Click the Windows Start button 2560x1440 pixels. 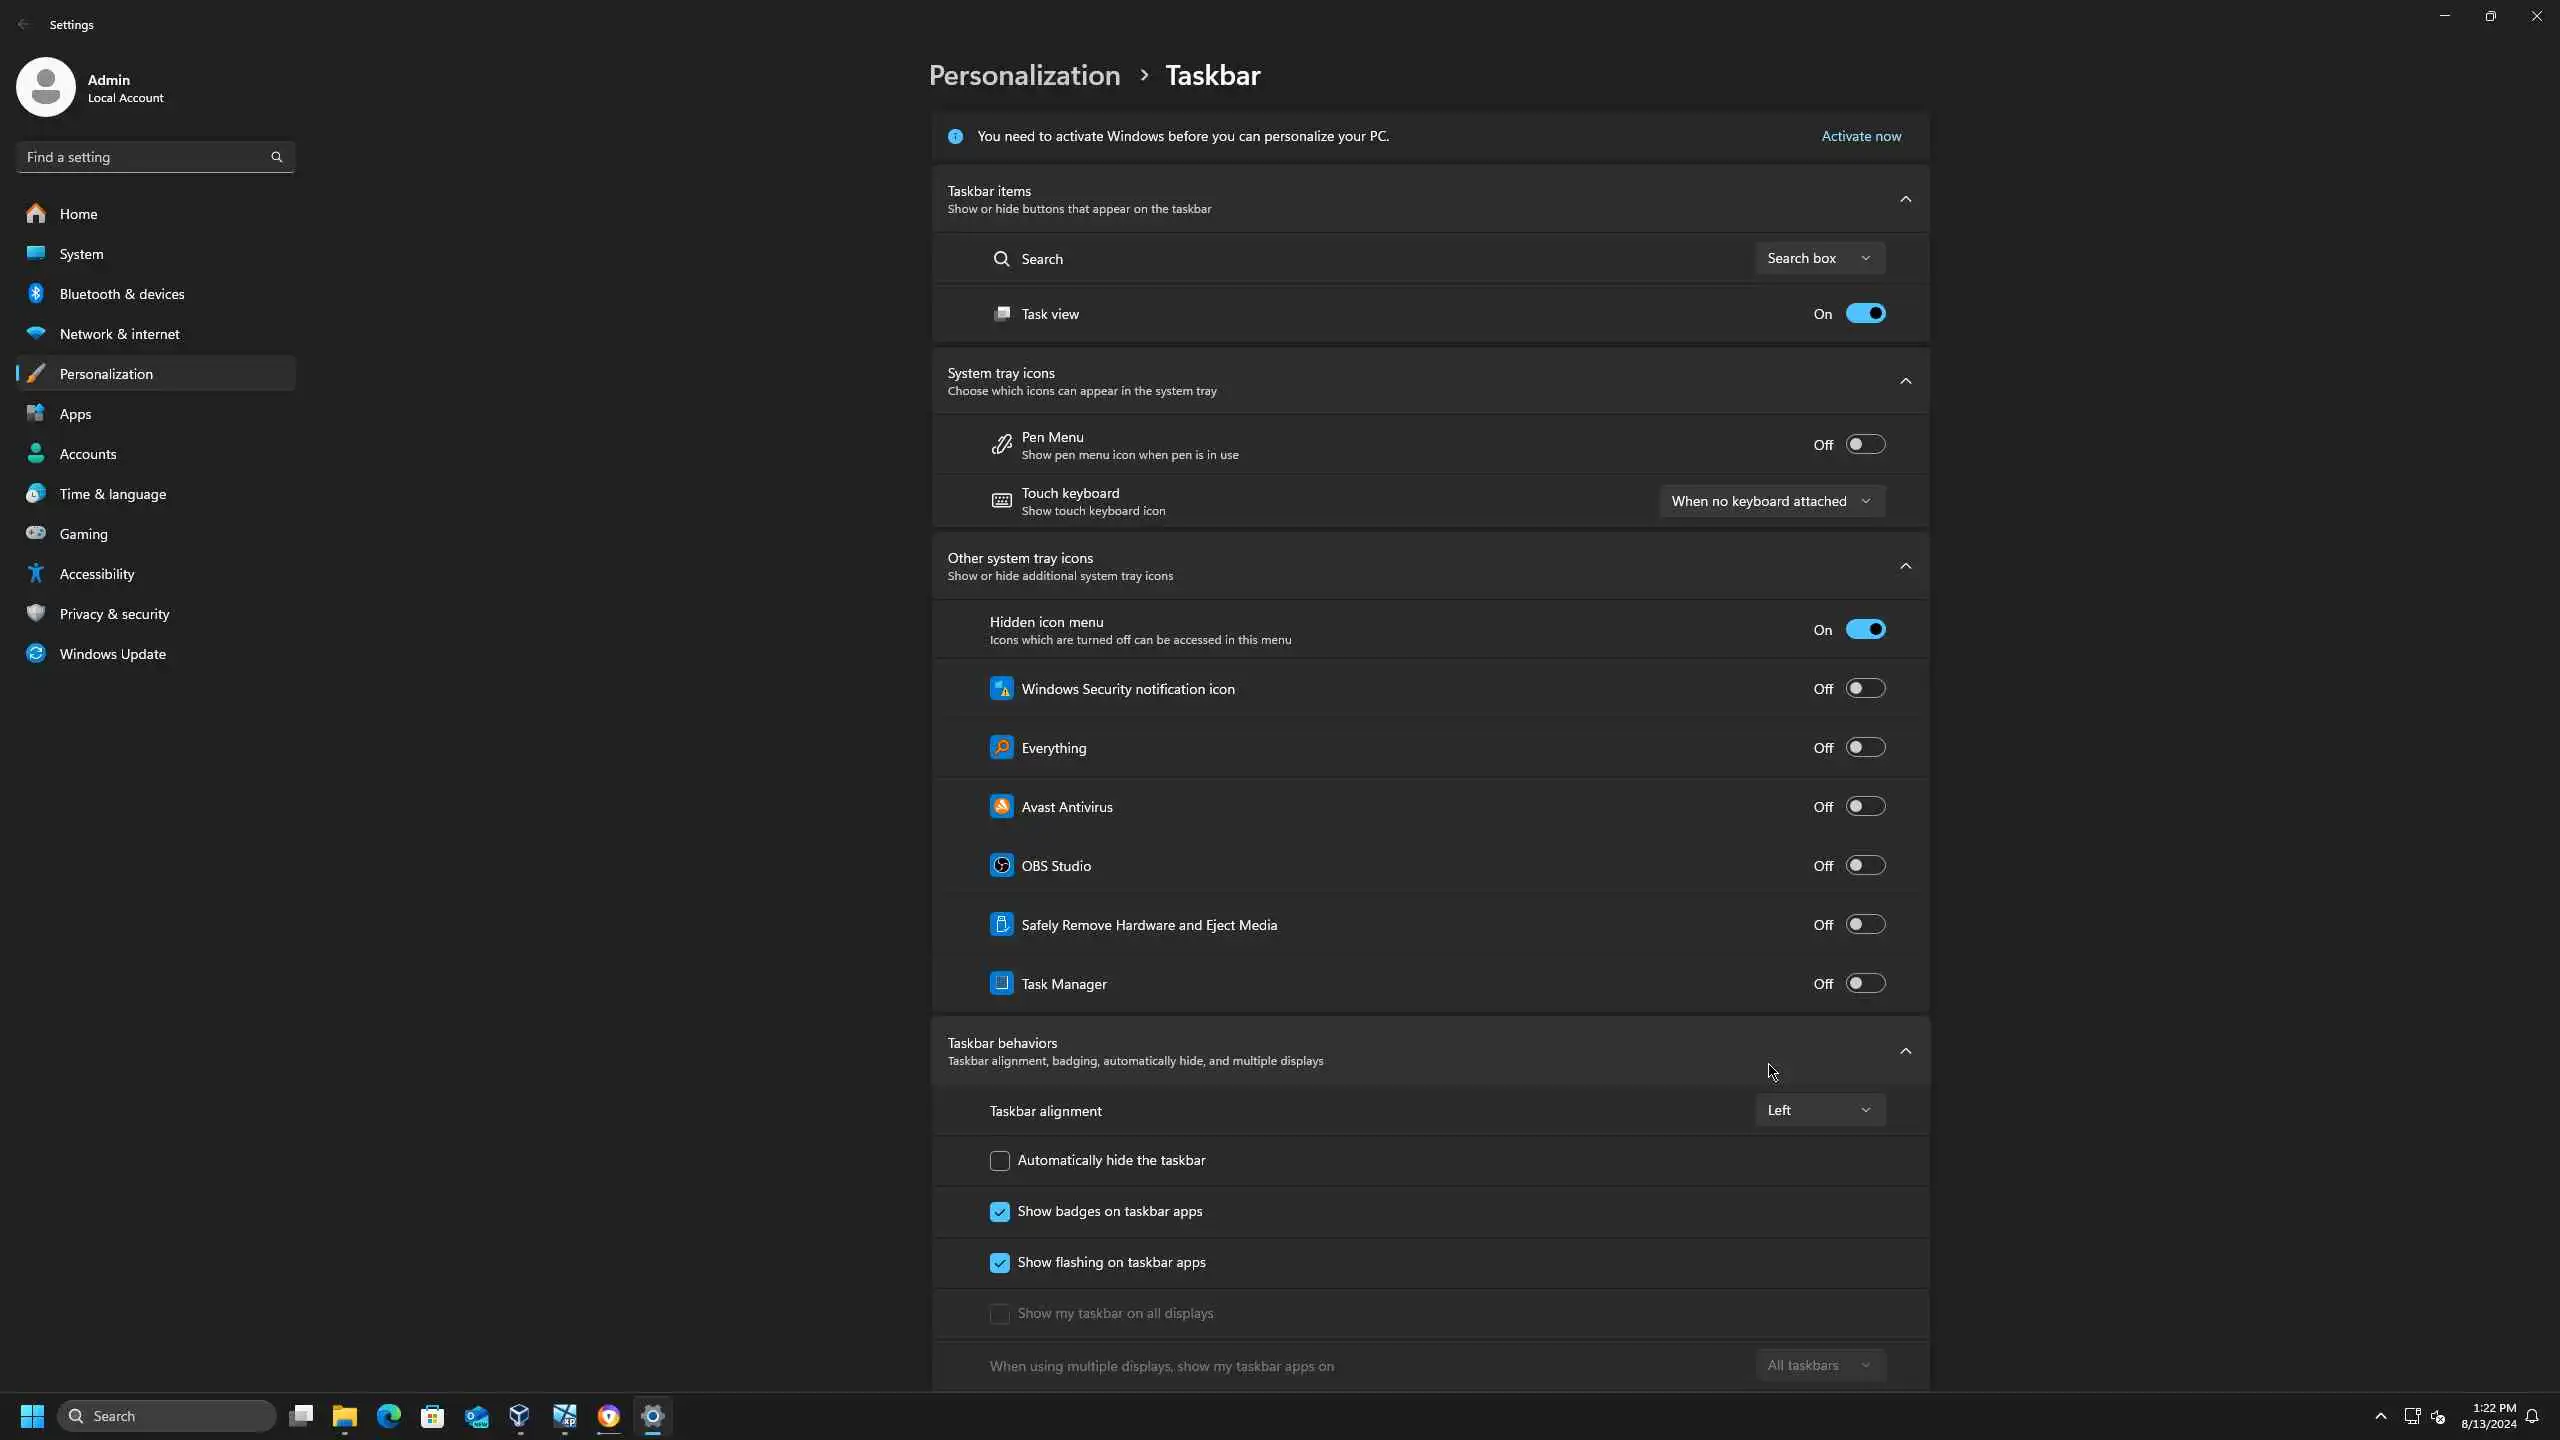[32, 1416]
